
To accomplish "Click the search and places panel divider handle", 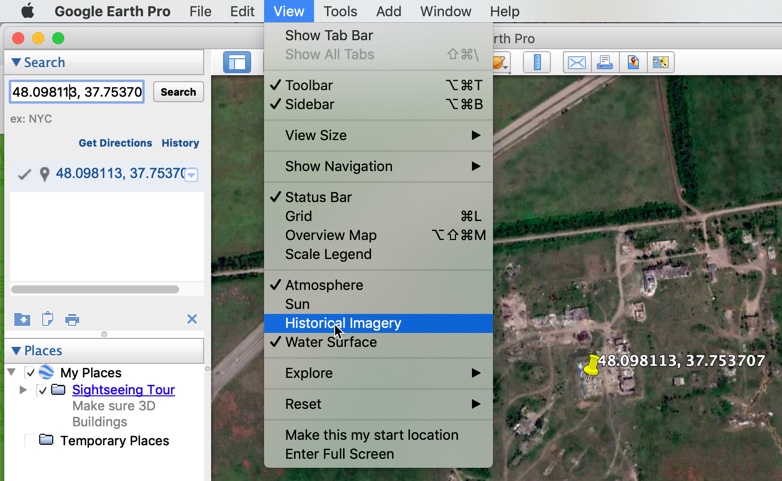I will 104,334.
